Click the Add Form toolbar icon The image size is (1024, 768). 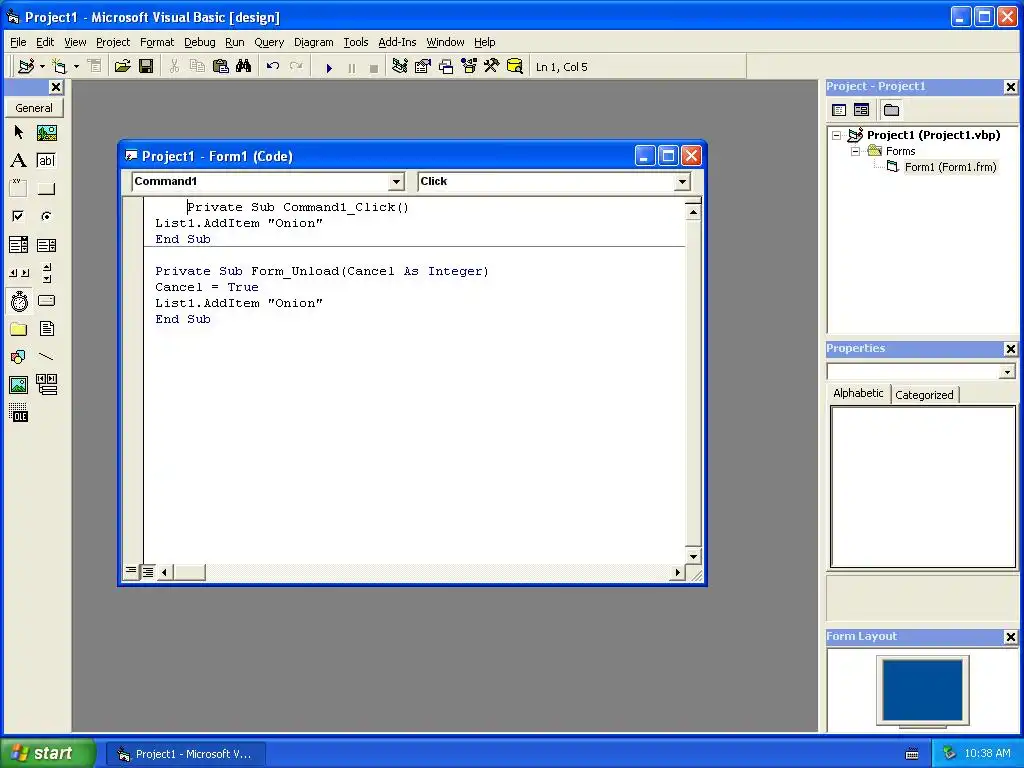(x=59, y=67)
